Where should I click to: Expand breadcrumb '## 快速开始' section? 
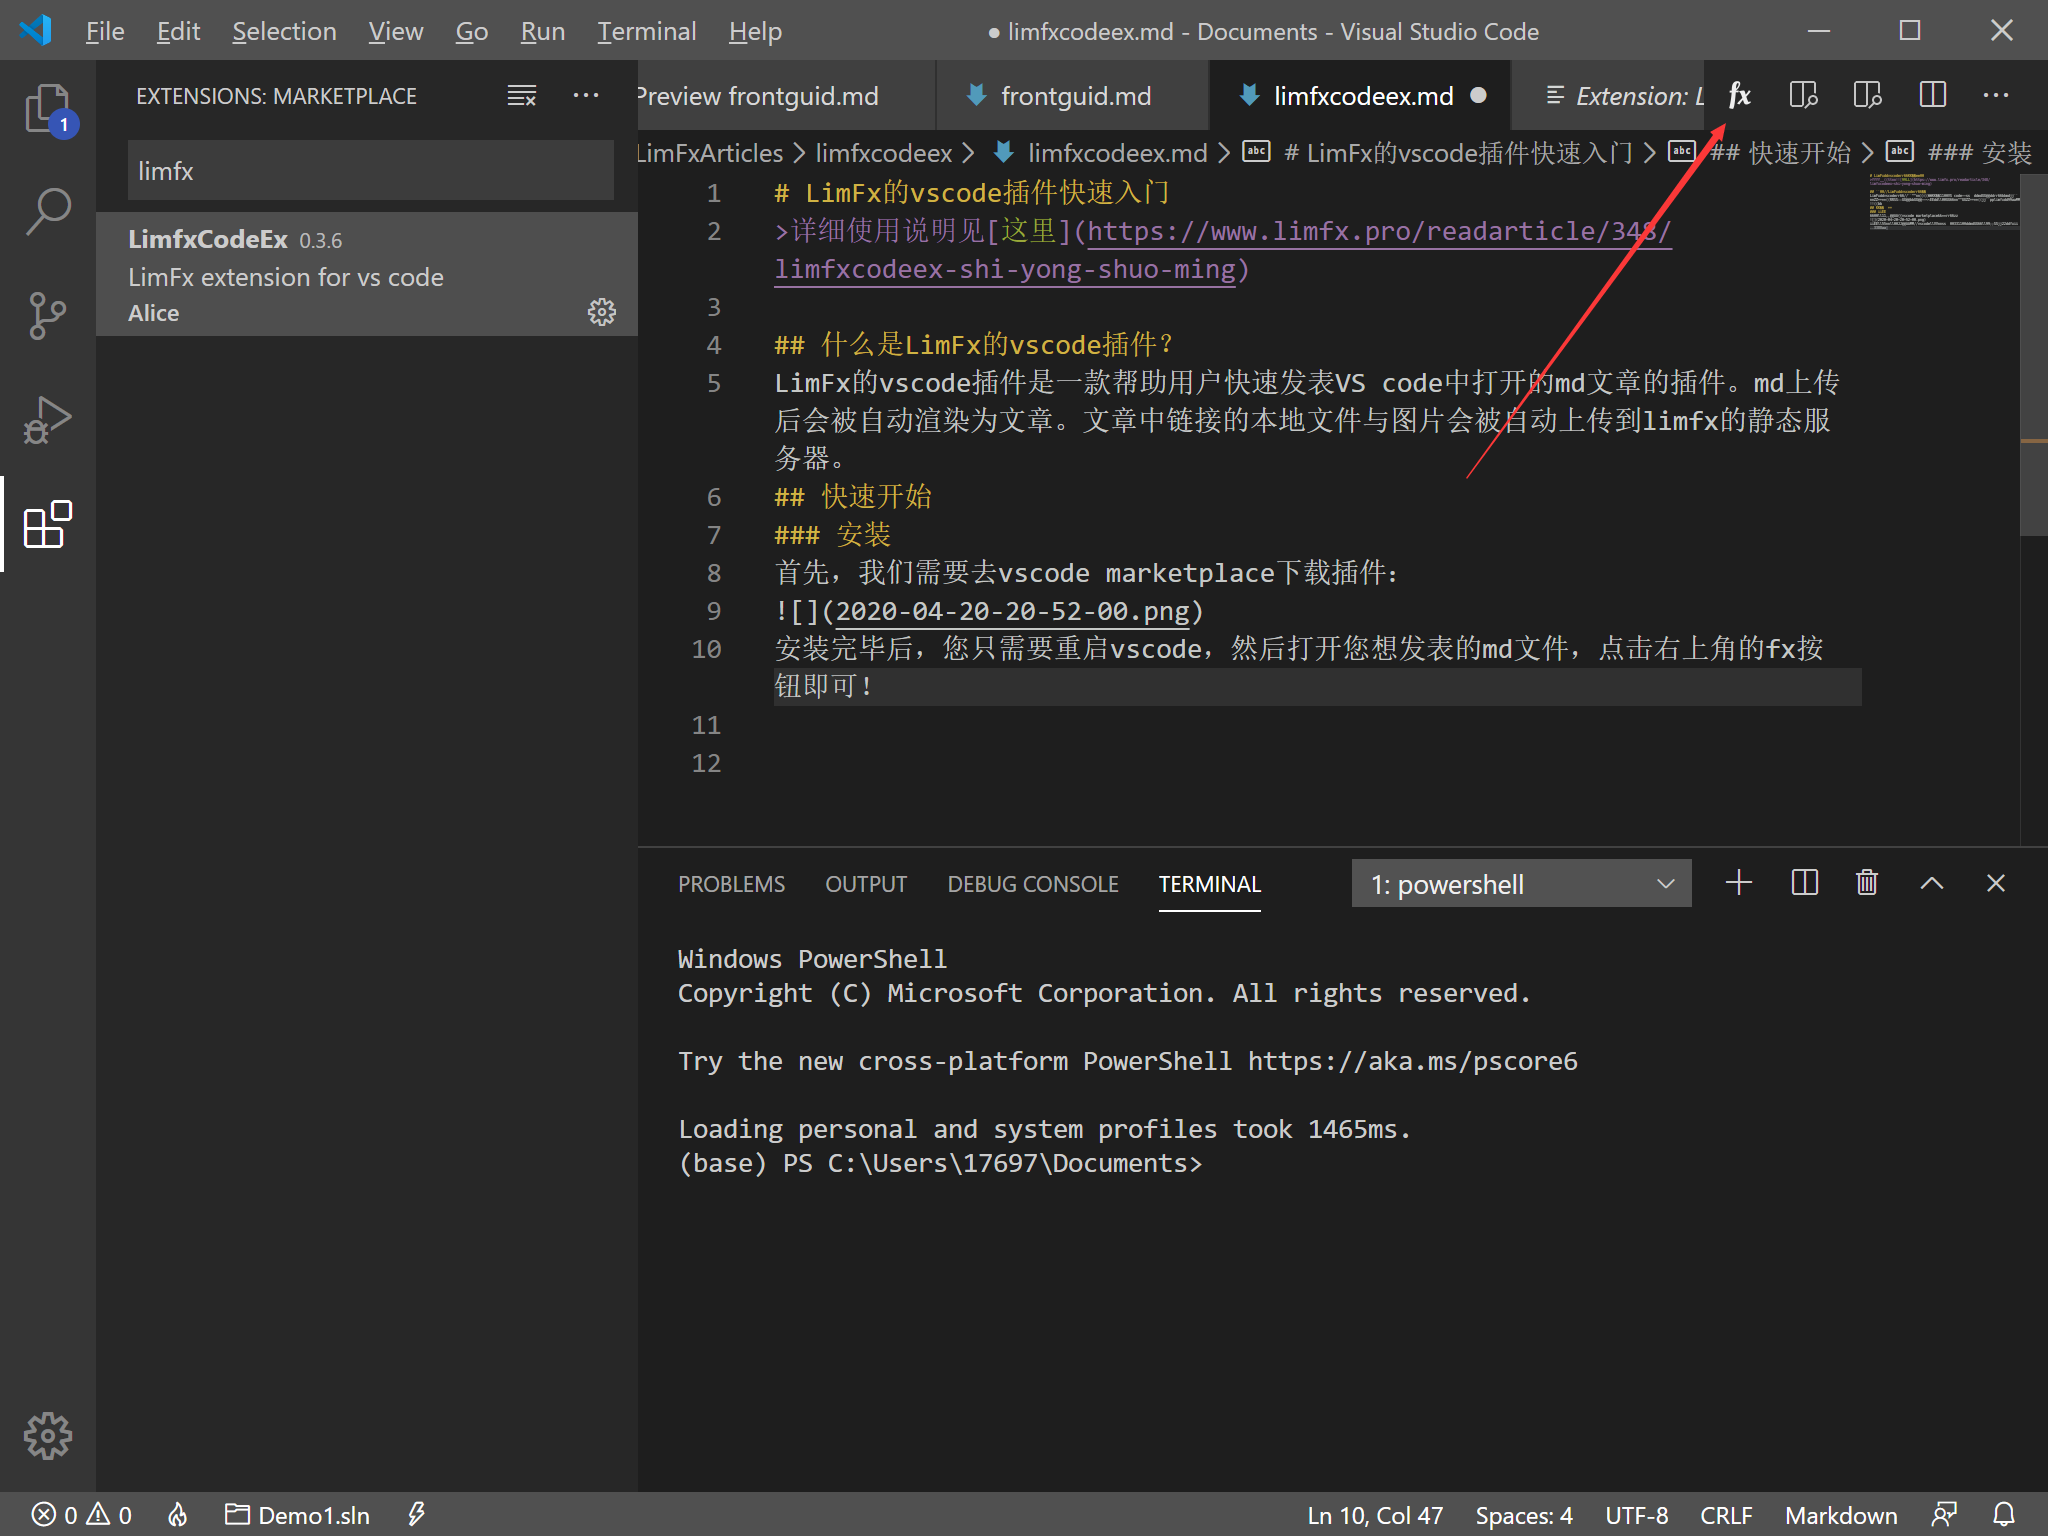click(1760, 153)
